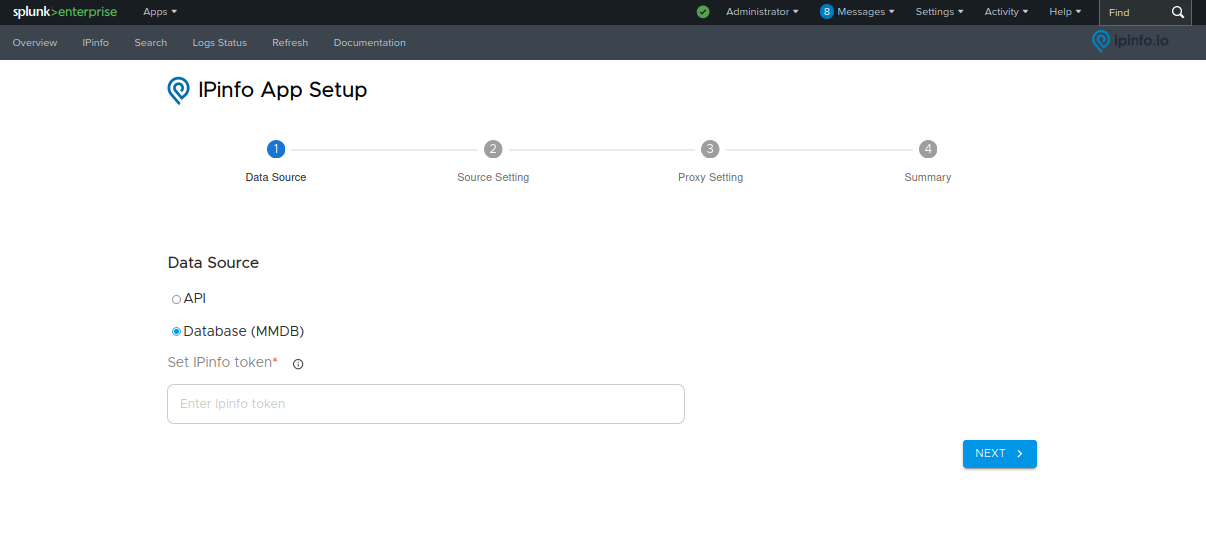1206x542 pixels.
Task: Click the NEXT button
Action: 1000,454
